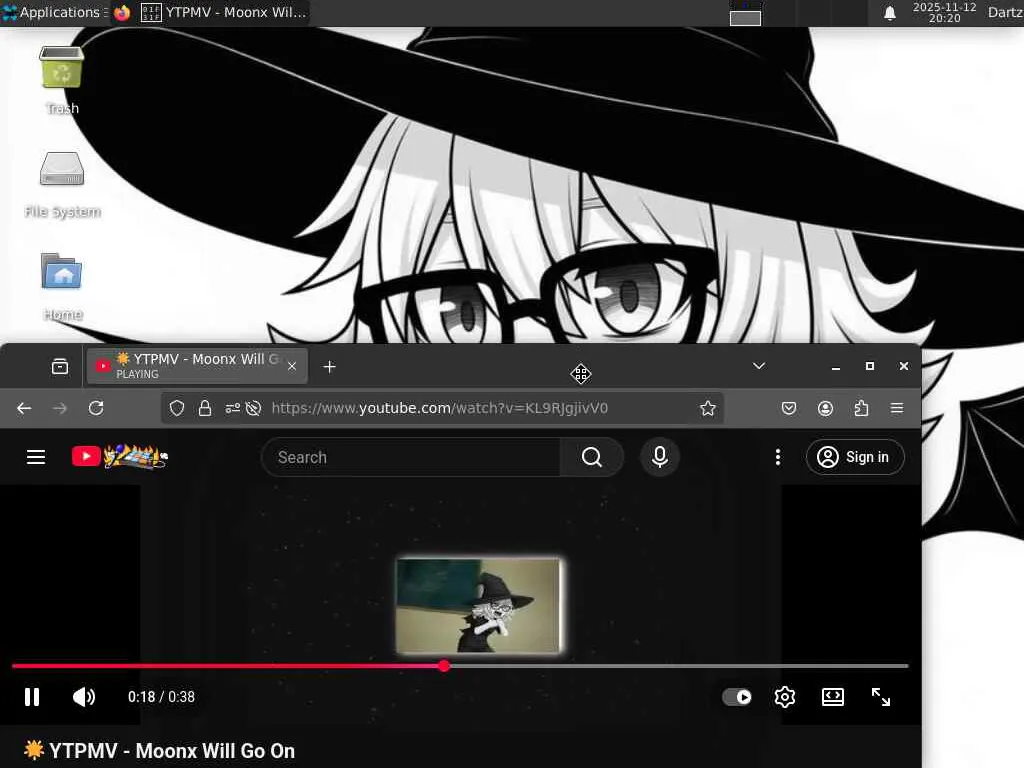Click the youtube.com URL address bar

coord(440,408)
